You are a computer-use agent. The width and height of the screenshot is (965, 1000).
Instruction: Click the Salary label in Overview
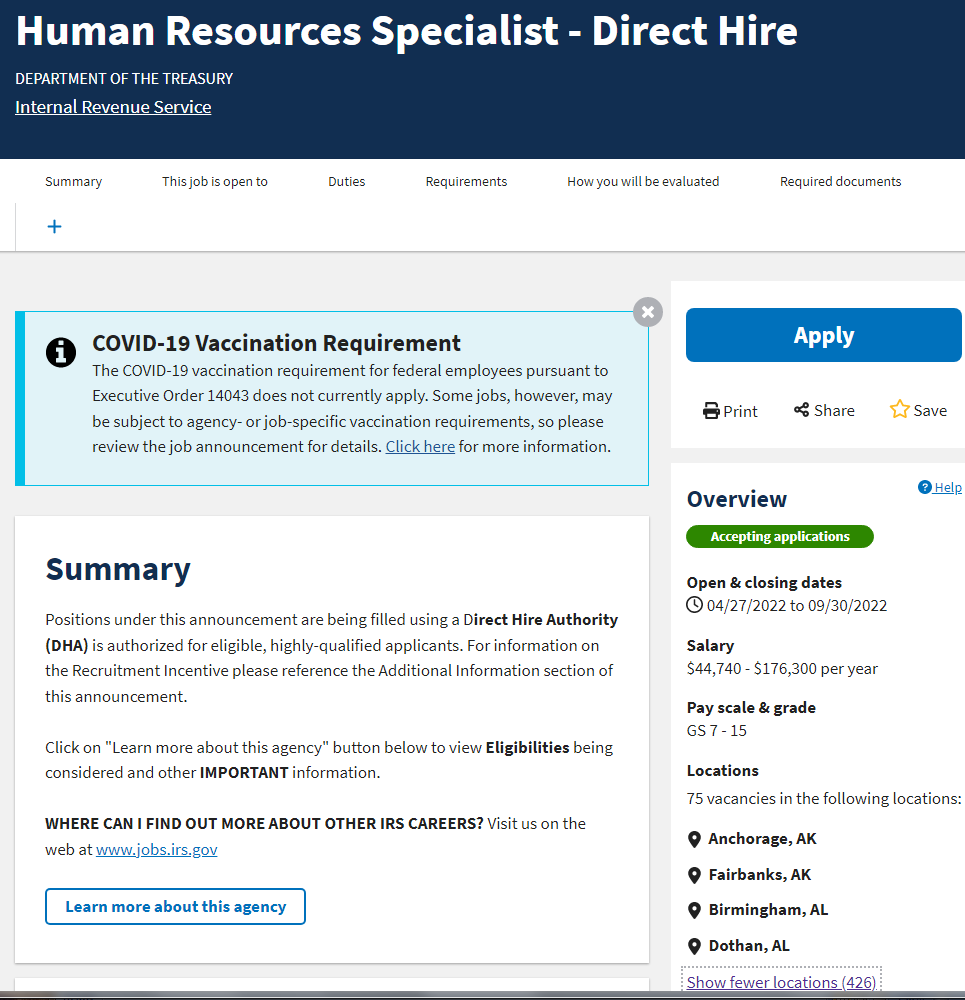click(710, 645)
